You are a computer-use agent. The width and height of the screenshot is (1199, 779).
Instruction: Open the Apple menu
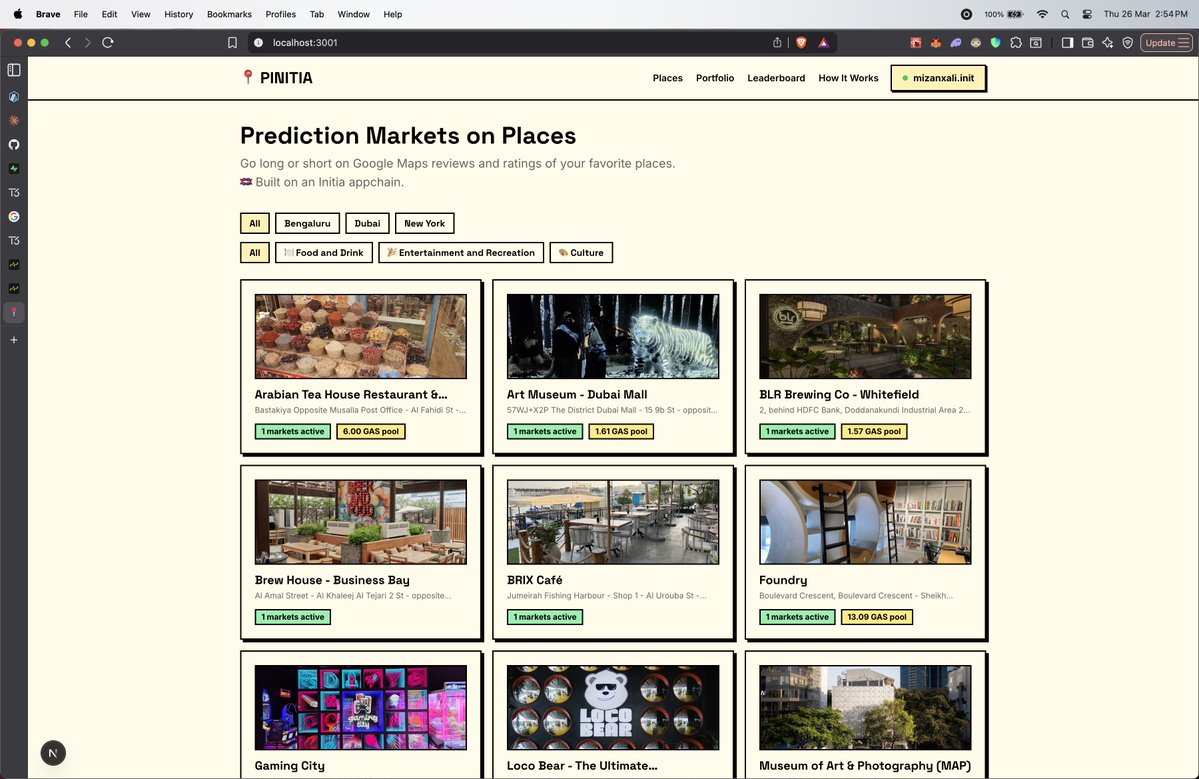click(18, 14)
